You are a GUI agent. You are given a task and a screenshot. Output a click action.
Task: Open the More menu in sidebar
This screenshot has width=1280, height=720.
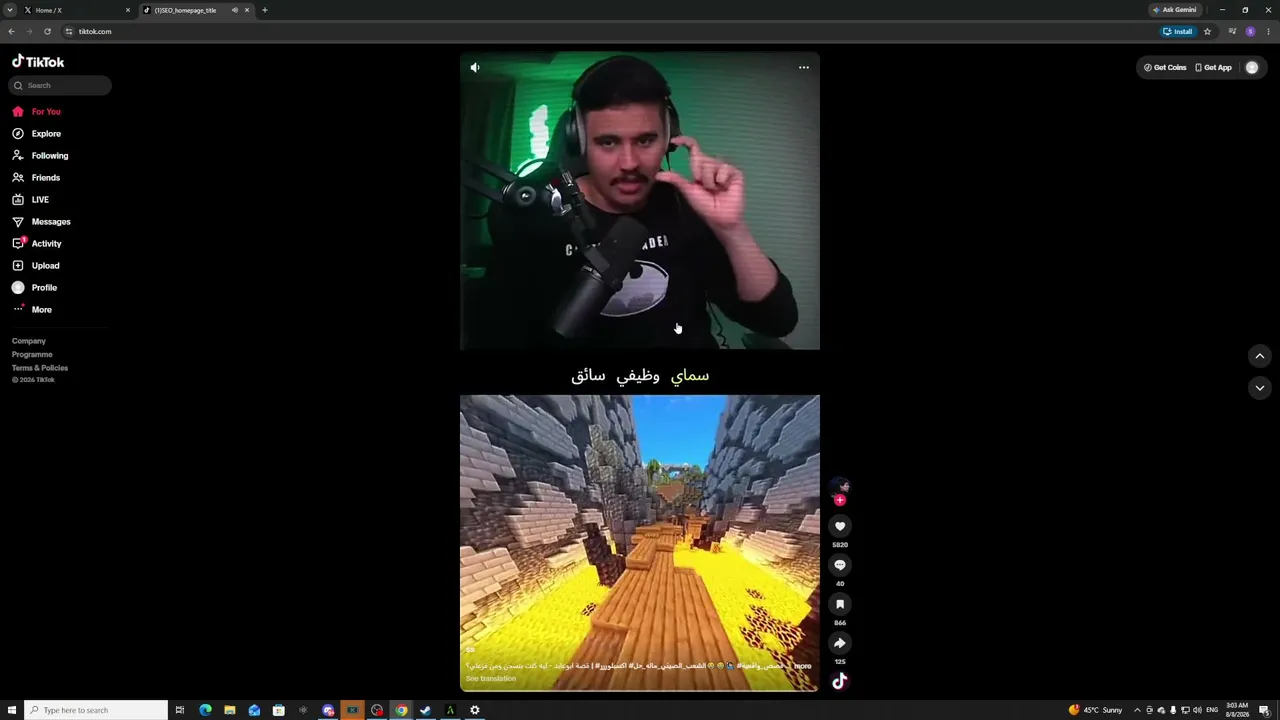coord(32,310)
